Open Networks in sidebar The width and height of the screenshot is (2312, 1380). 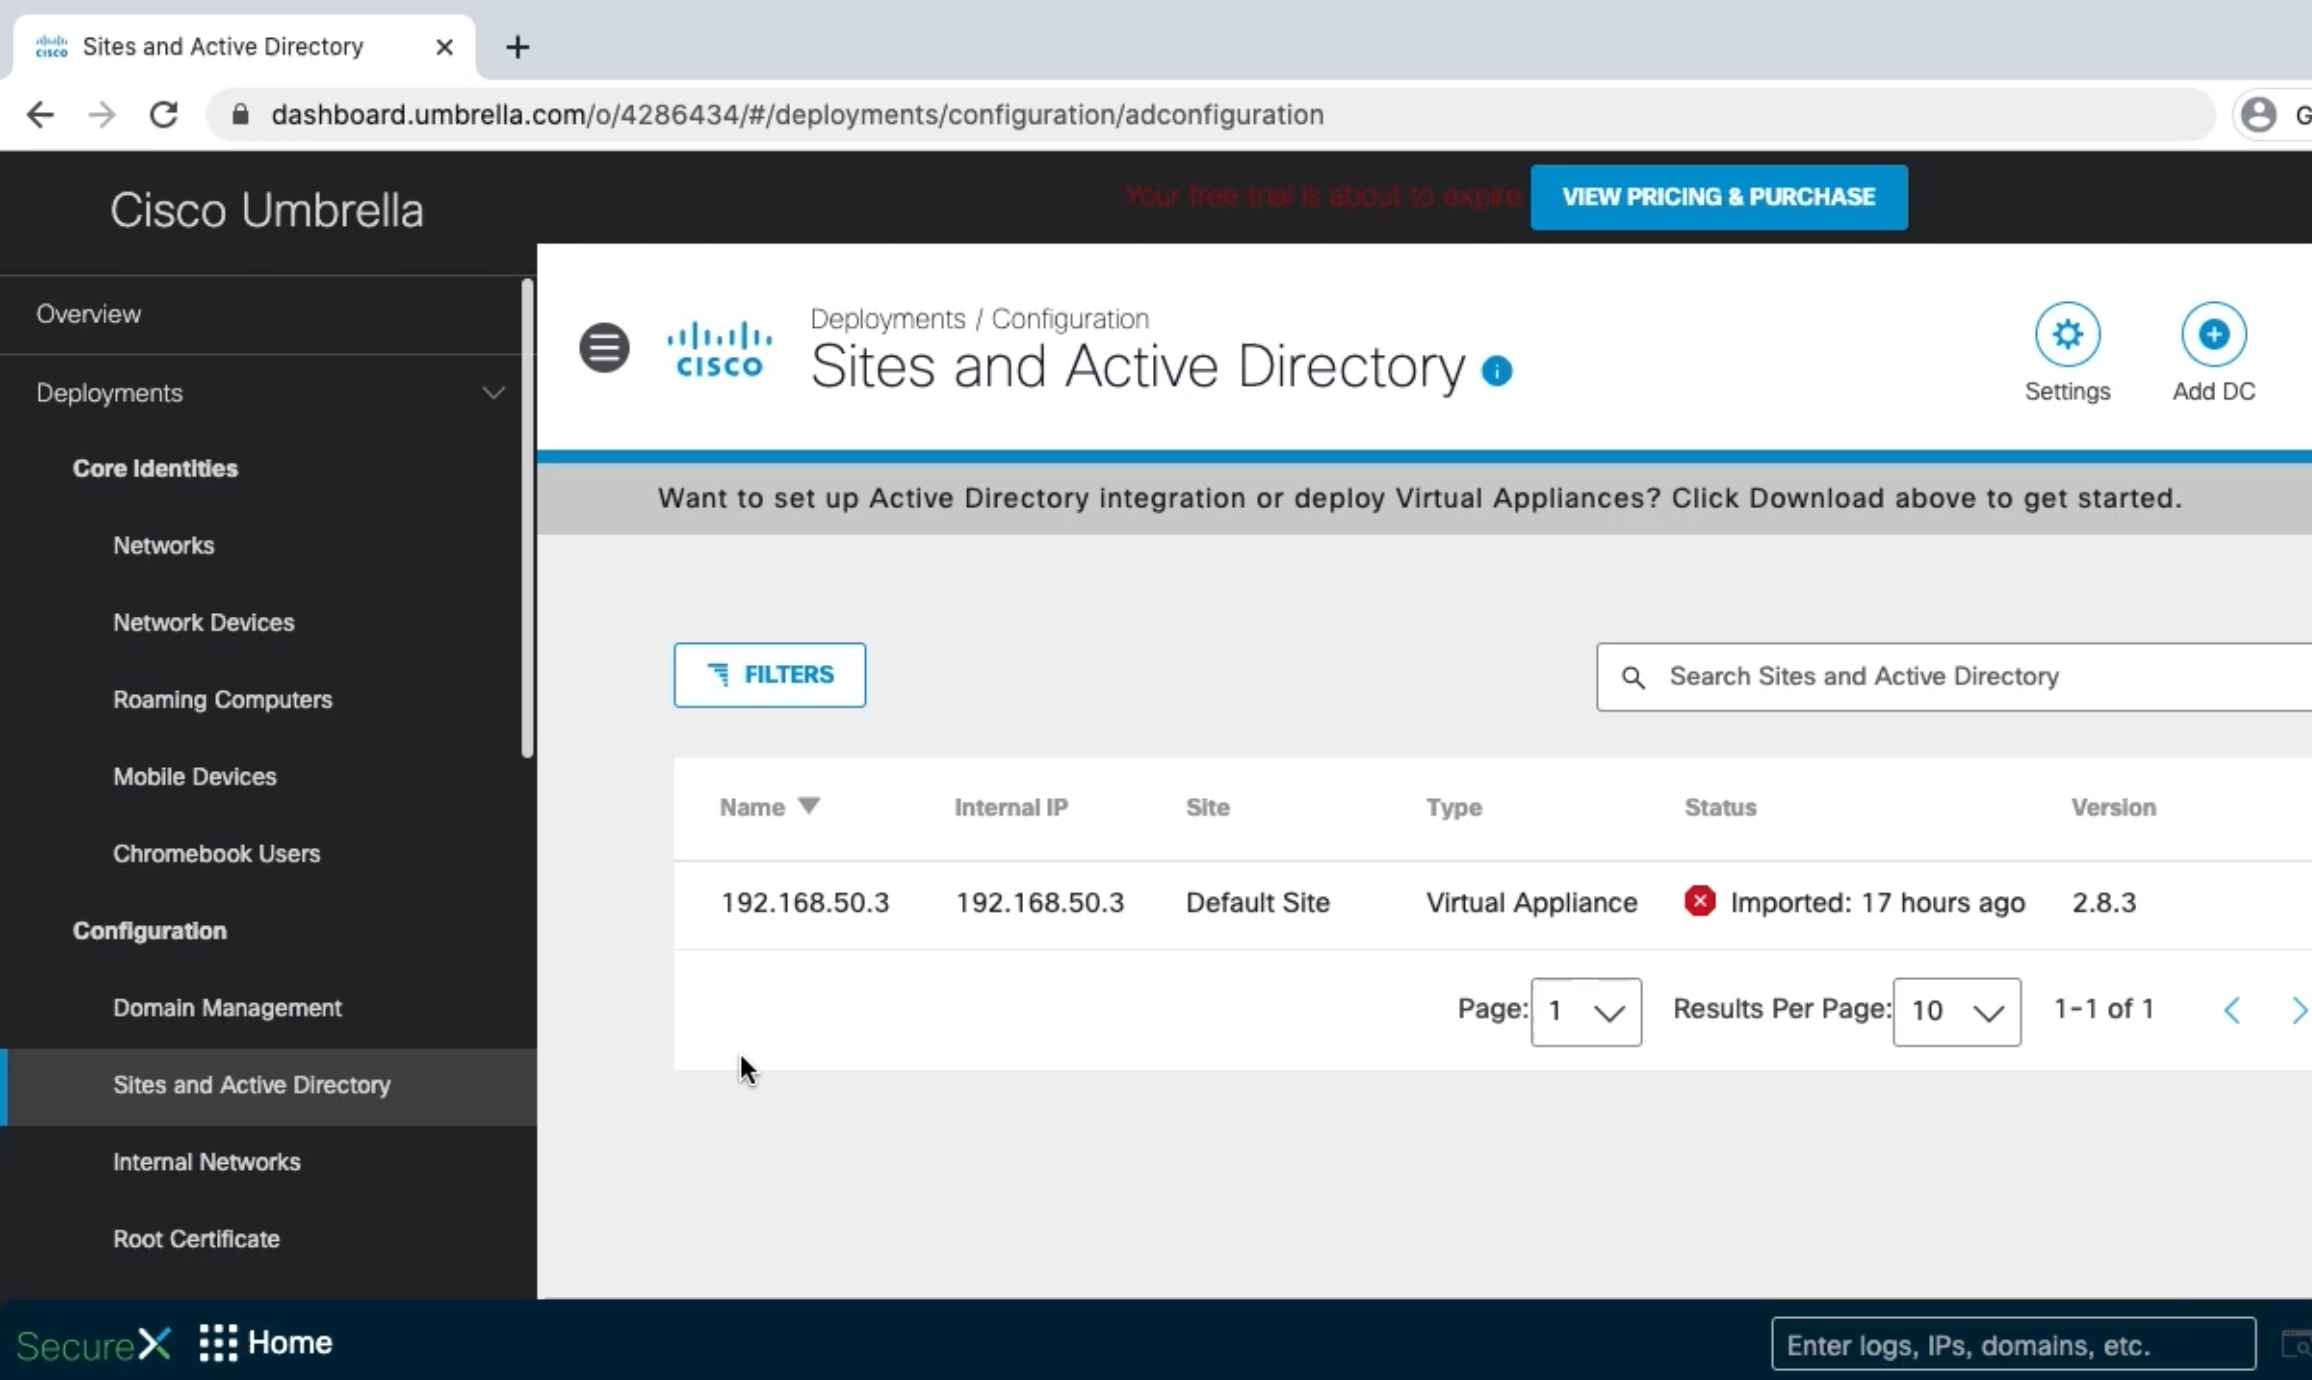point(163,545)
